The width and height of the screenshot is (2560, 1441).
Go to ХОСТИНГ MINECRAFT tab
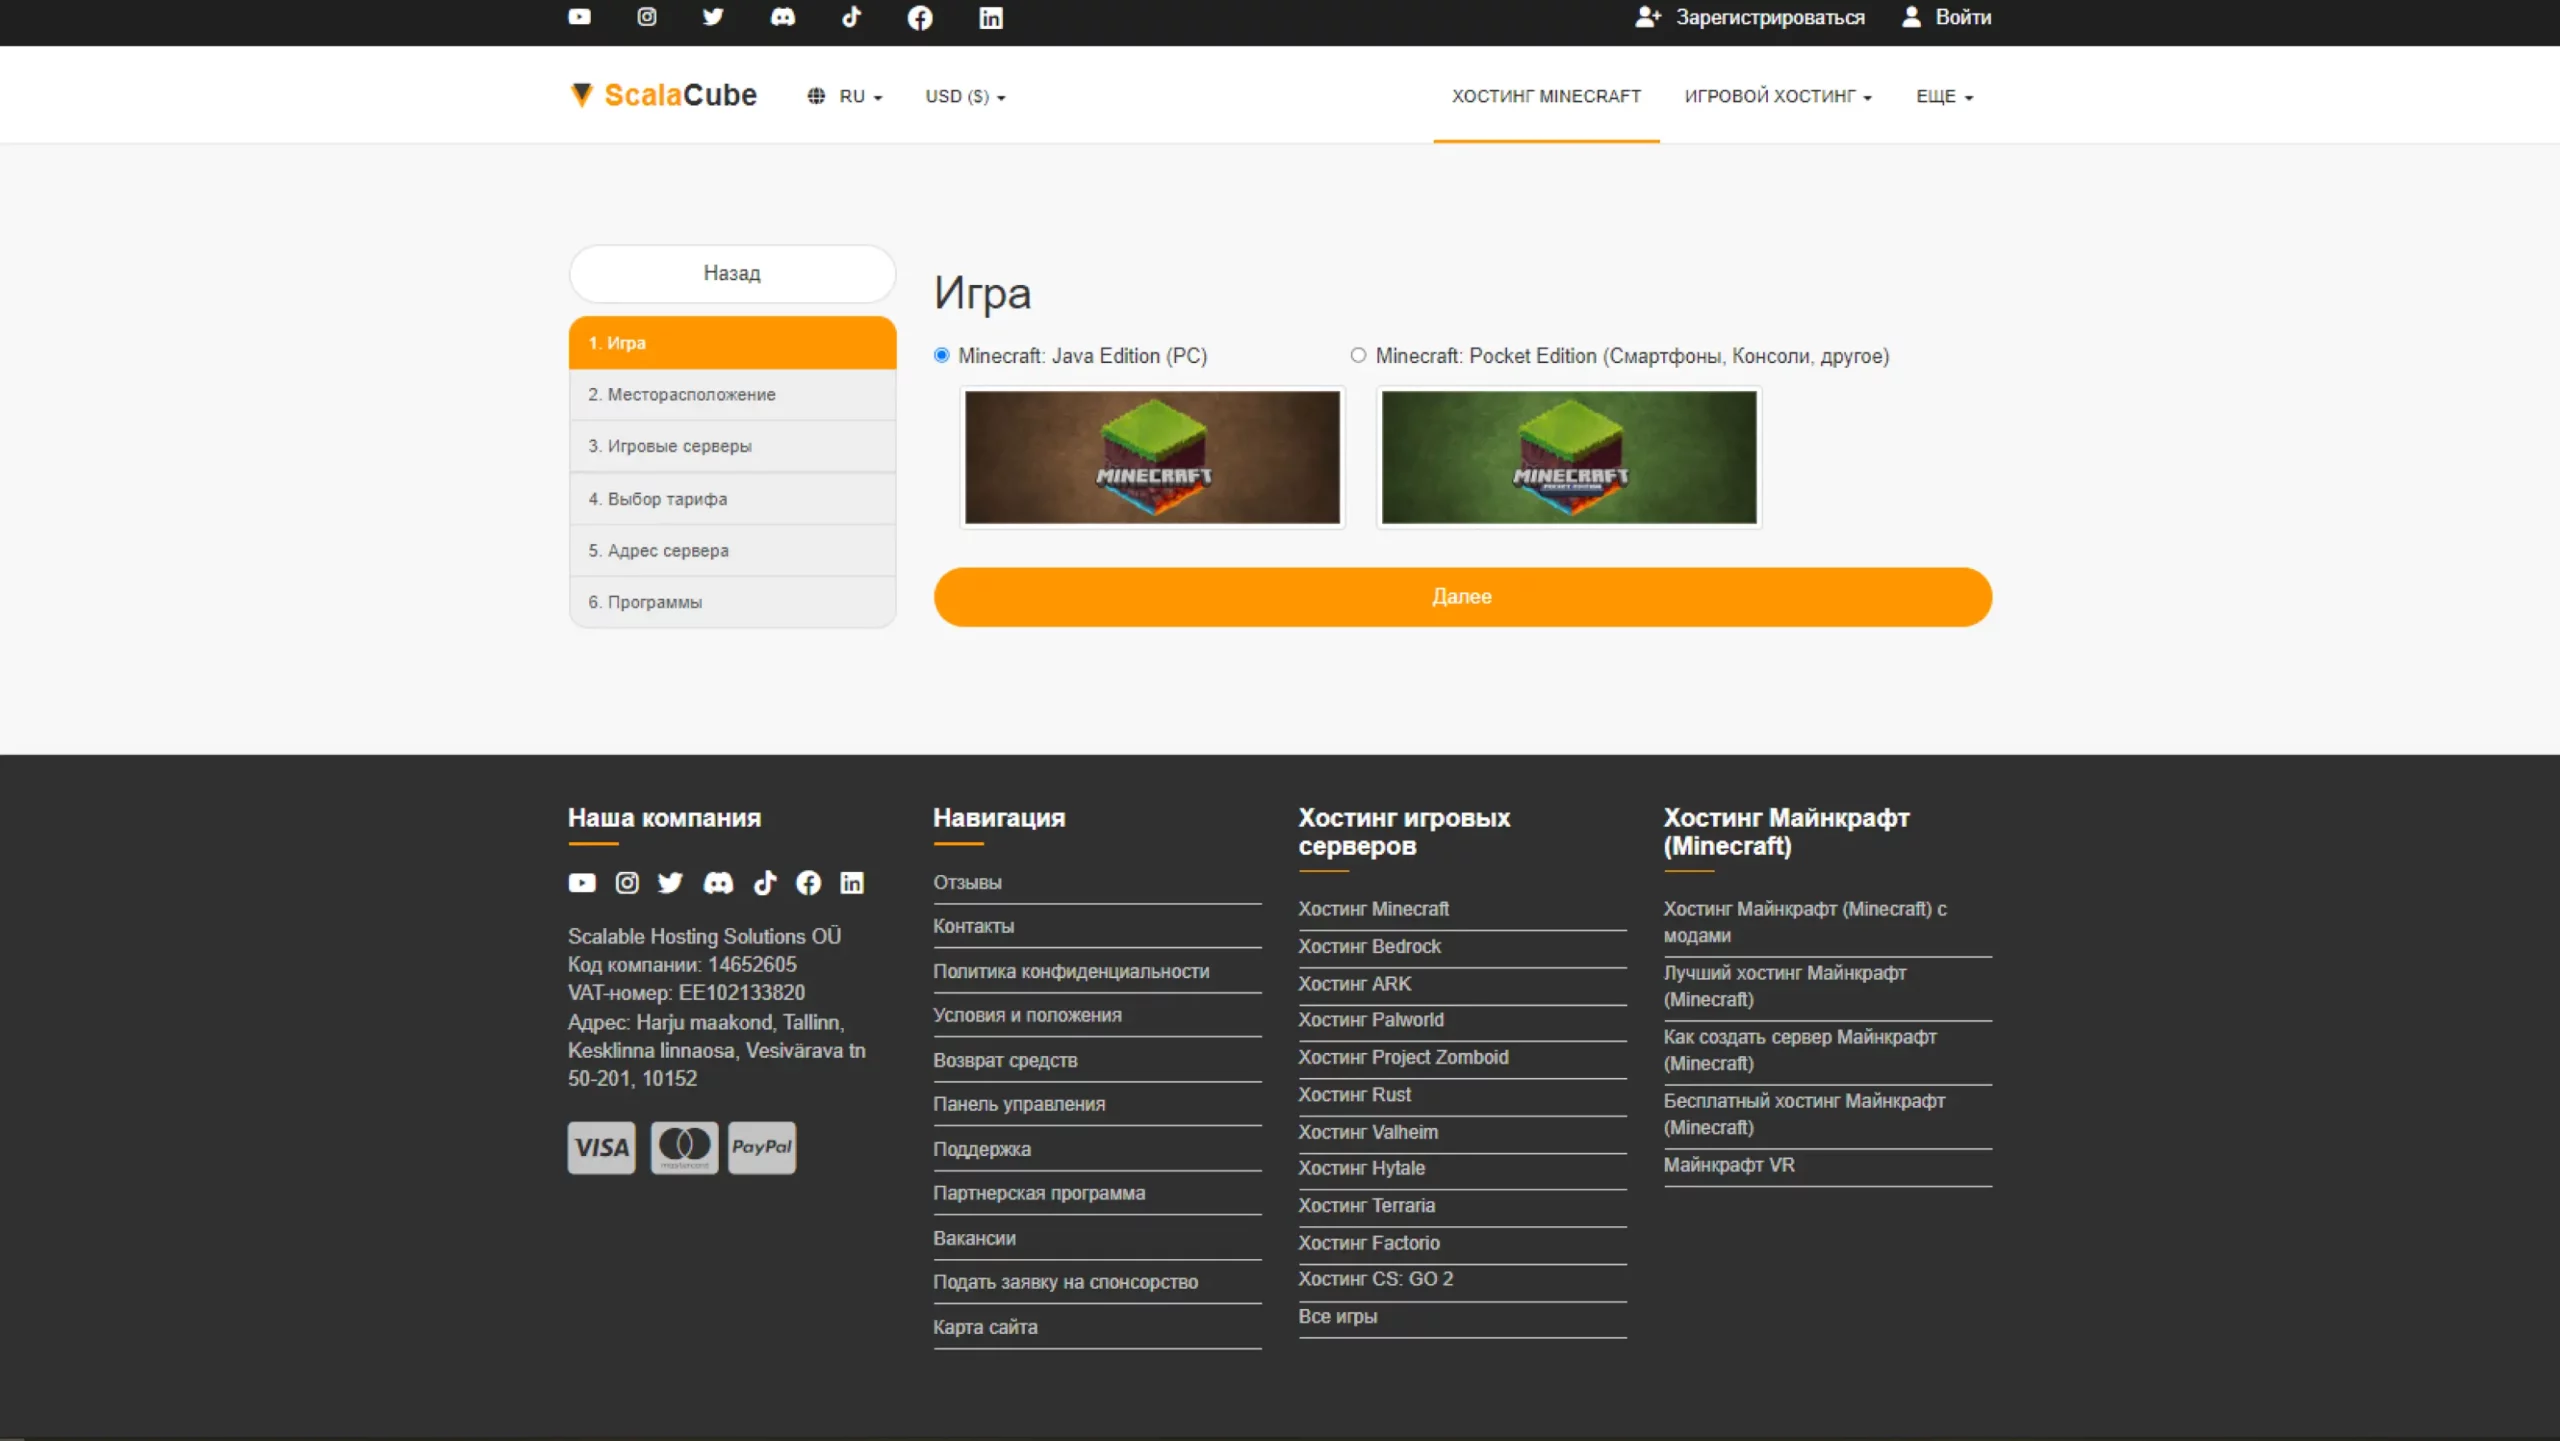1545,97
